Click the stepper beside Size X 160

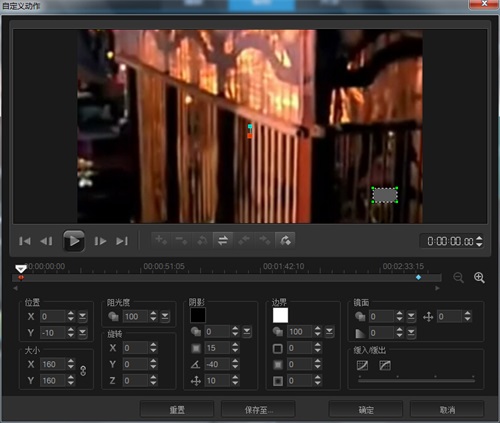(71, 364)
